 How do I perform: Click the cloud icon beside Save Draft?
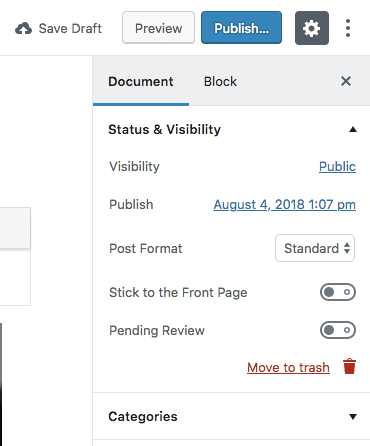pyautogui.click(x=23, y=29)
